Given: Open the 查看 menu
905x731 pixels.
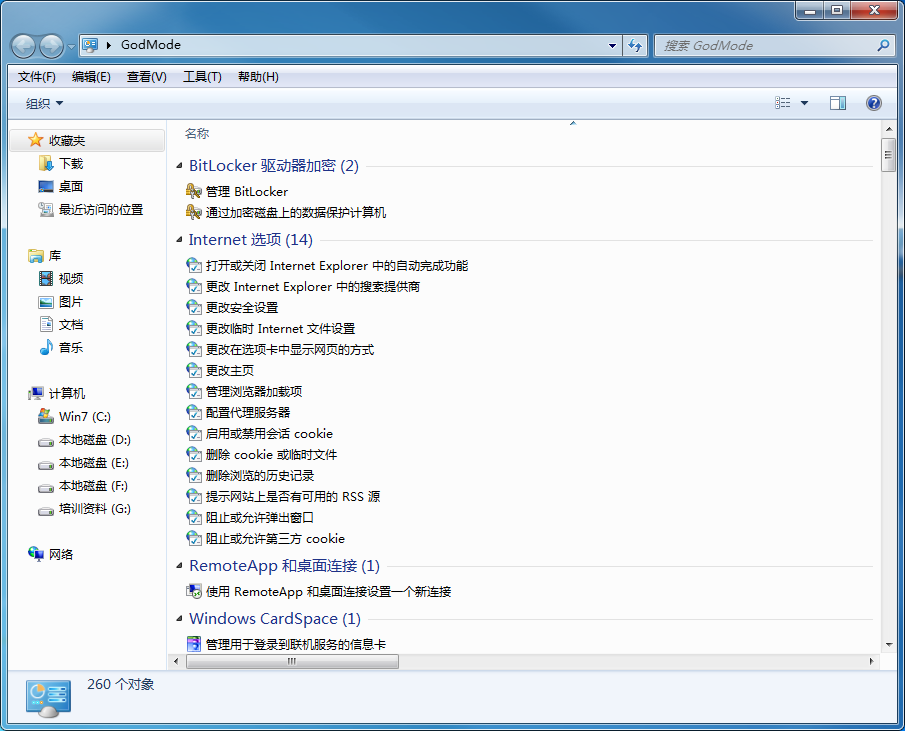Looking at the screenshot, I should click(x=146, y=76).
